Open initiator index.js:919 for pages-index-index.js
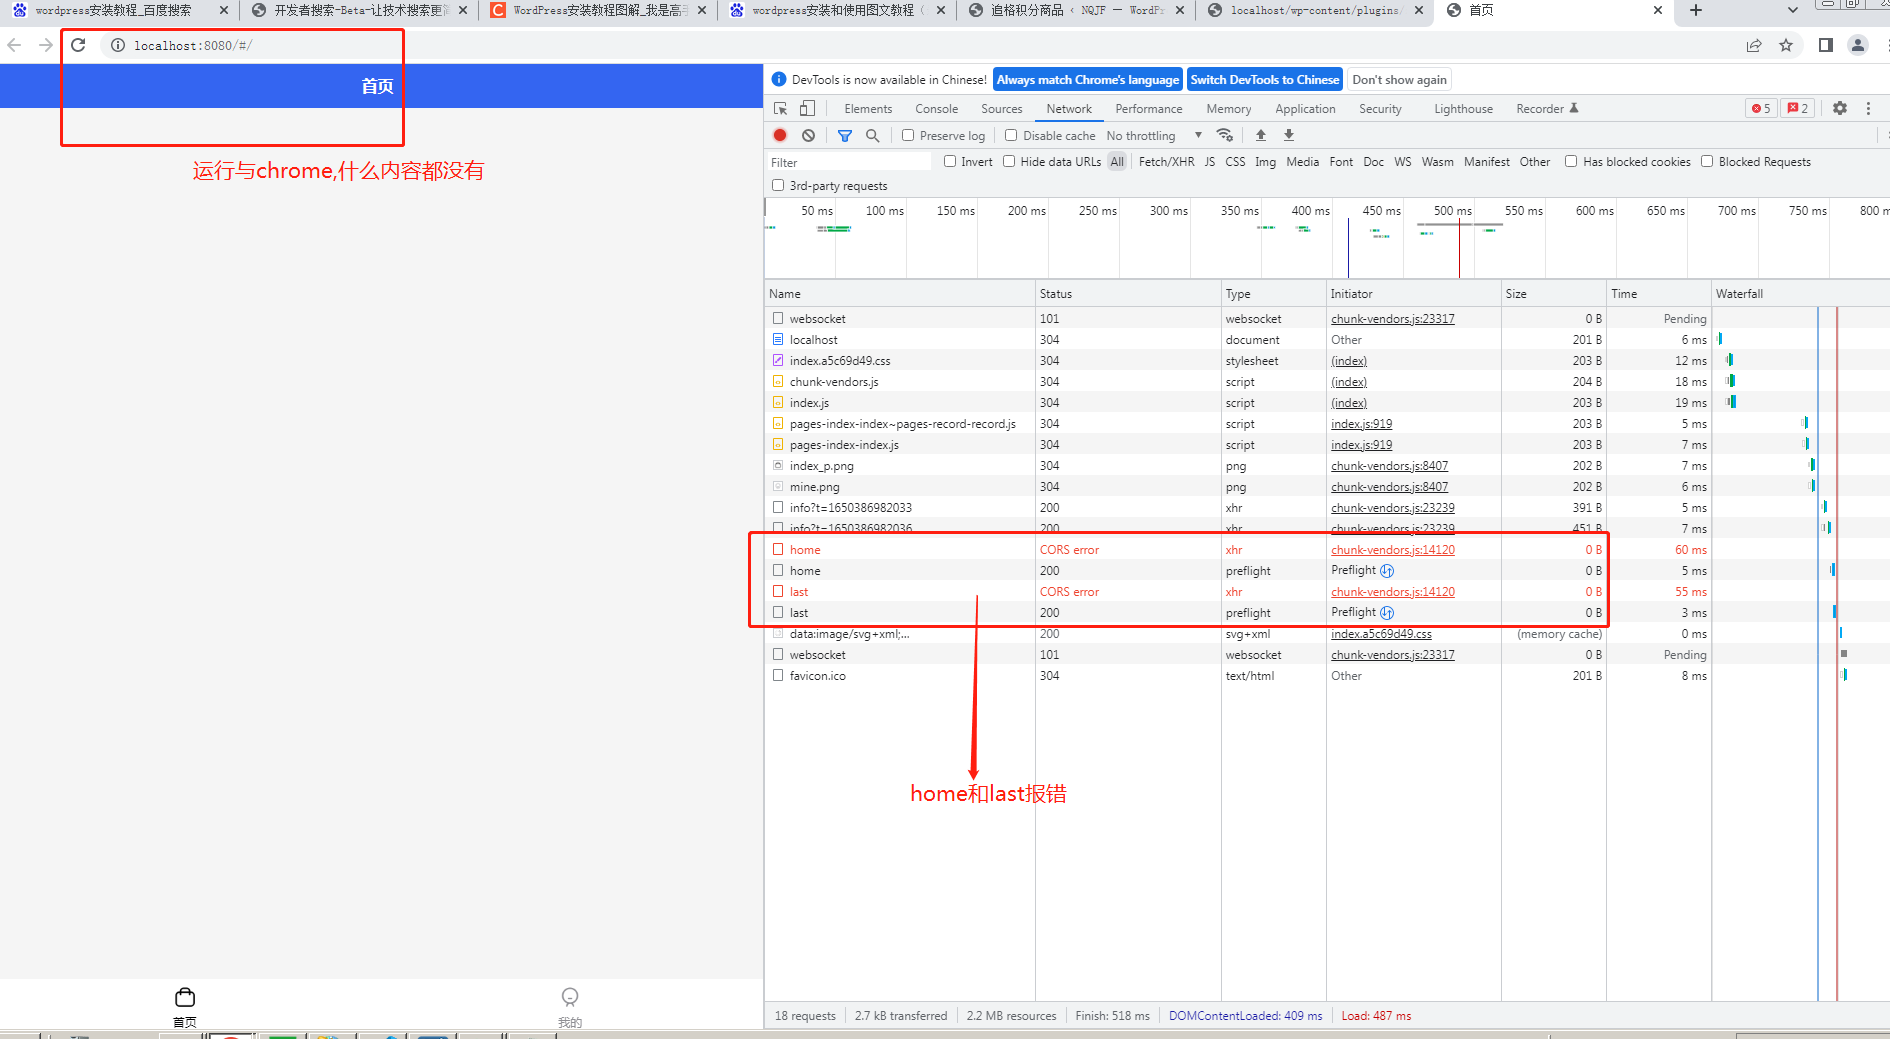This screenshot has height=1039, width=1890. [x=1361, y=444]
